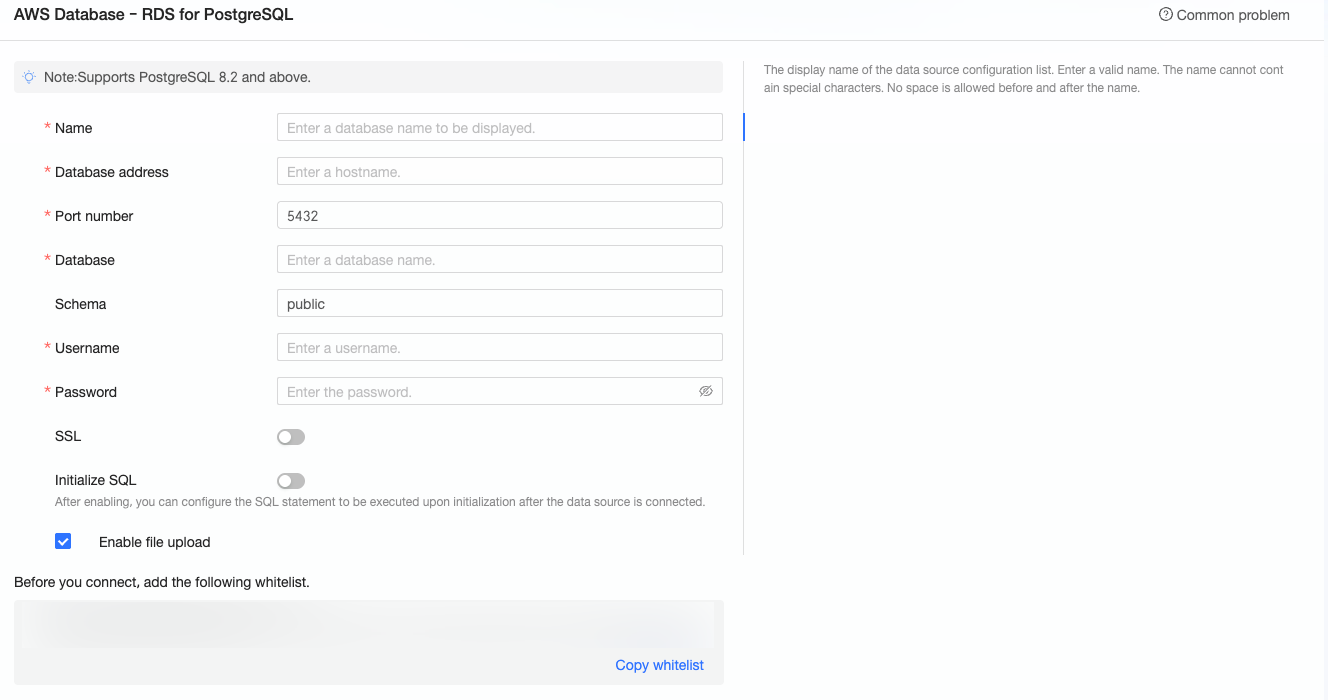Screen dimensions: 1328x700
Task: Turn on Initialize SQL switch
Action: (x=291, y=481)
